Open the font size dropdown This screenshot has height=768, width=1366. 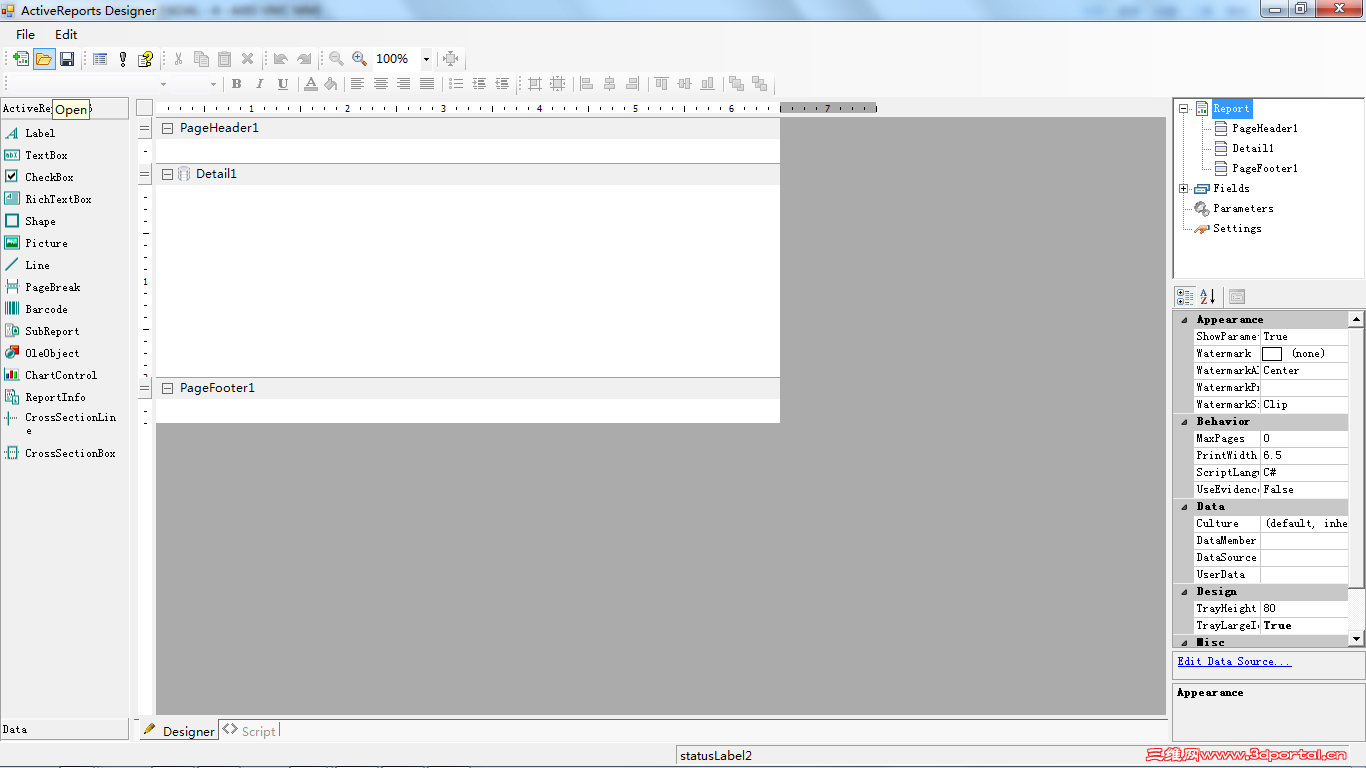point(213,84)
